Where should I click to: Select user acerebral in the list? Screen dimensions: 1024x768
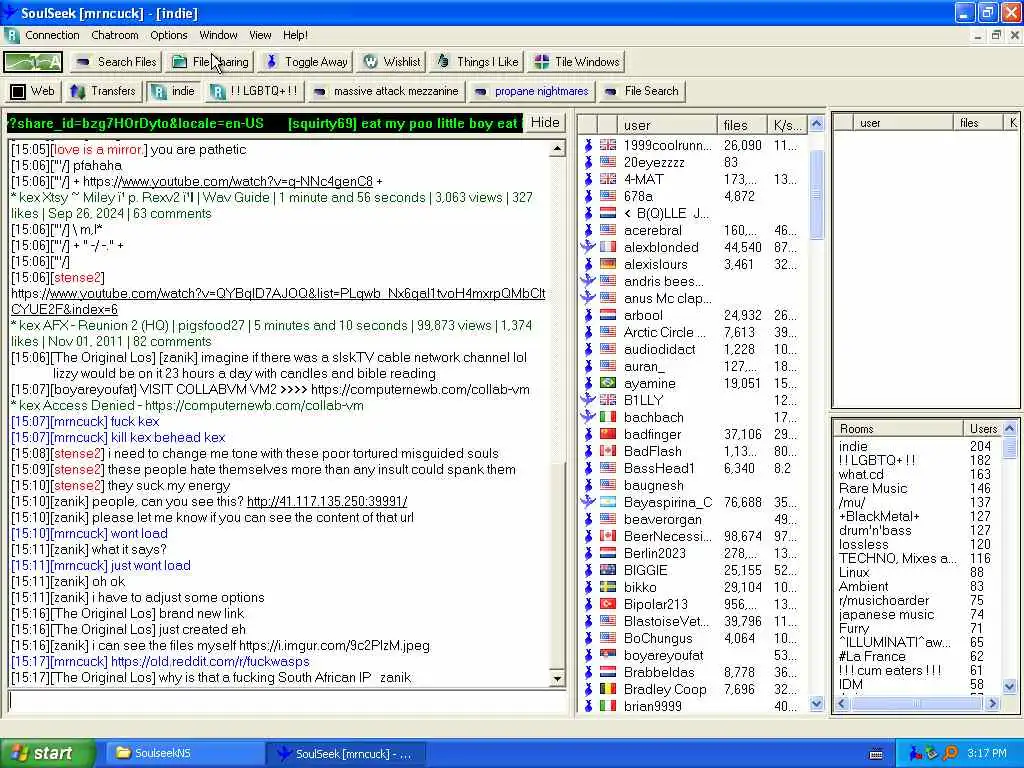pos(652,231)
